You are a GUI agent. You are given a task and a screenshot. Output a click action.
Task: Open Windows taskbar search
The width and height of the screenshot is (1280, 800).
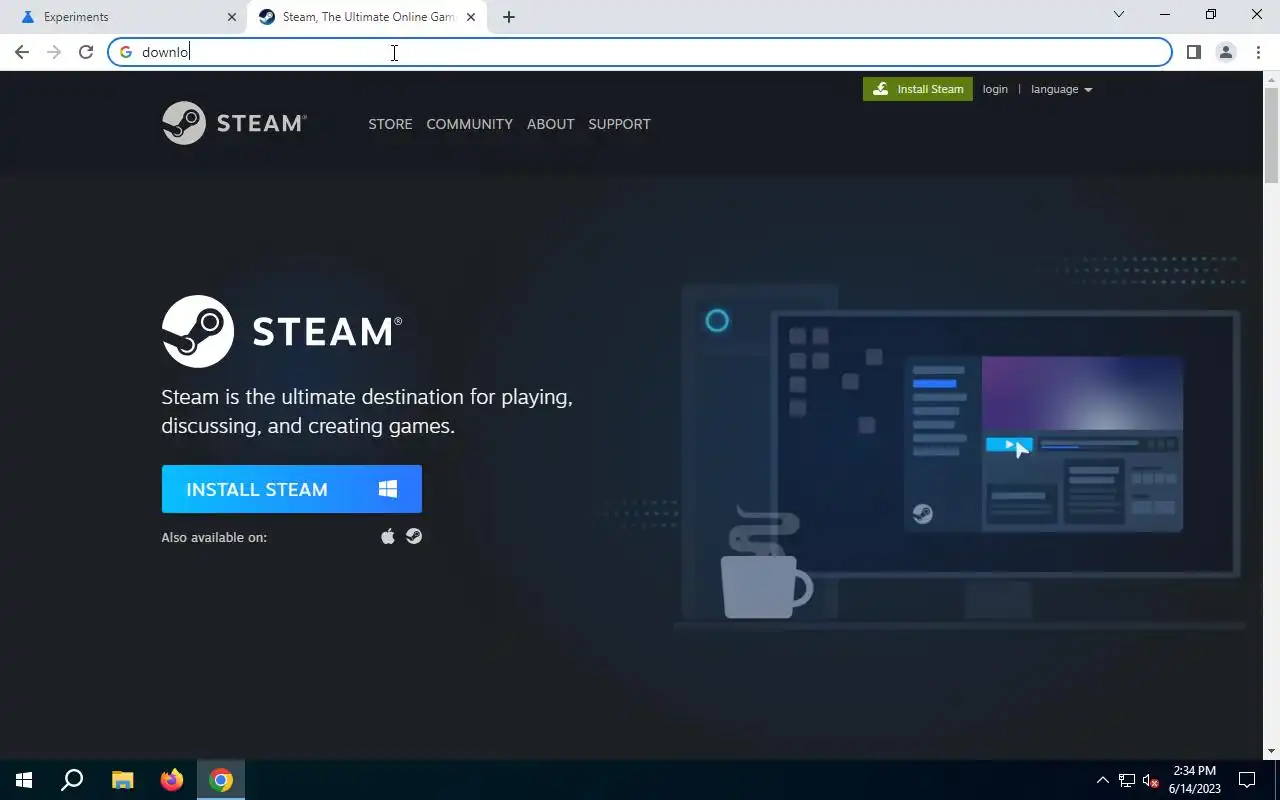point(72,780)
